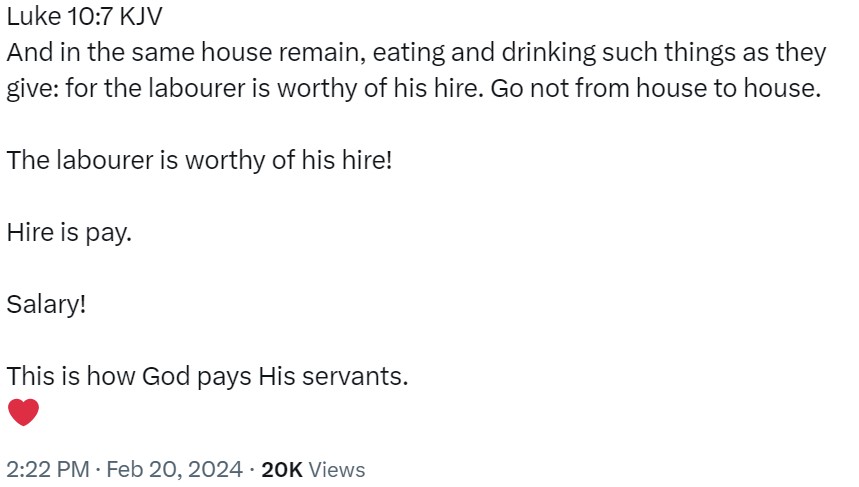Click the Feb 20, 2024 date
This screenshot has height=487, width=859.
pyautogui.click(x=174, y=469)
